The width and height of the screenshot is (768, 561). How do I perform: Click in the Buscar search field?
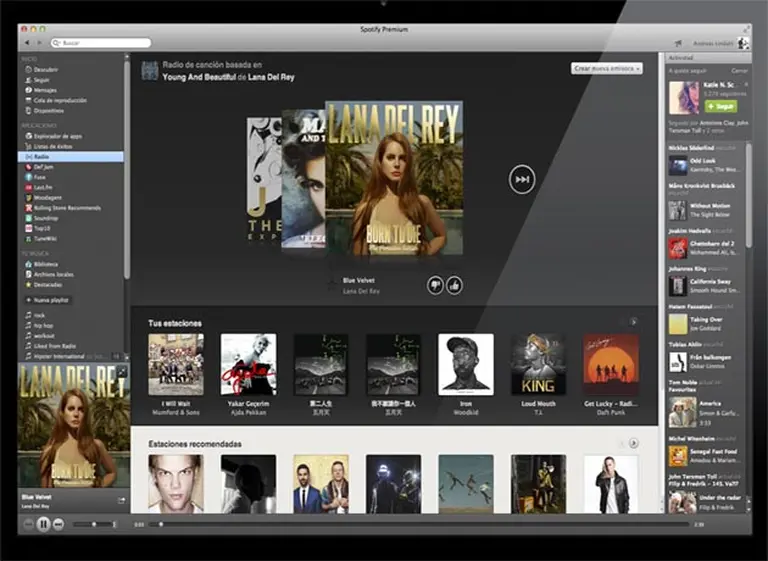101,43
